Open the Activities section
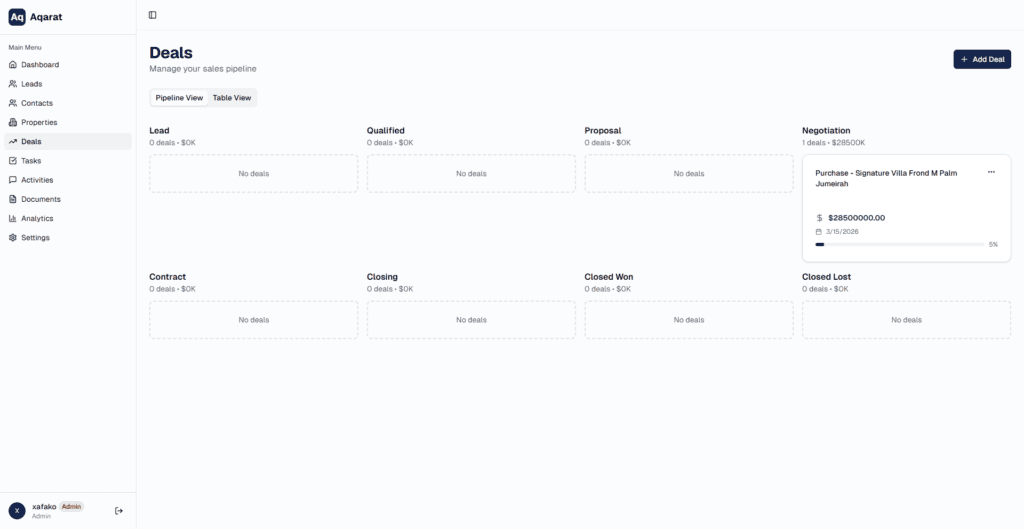1024x529 pixels. (x=37, y=180)
